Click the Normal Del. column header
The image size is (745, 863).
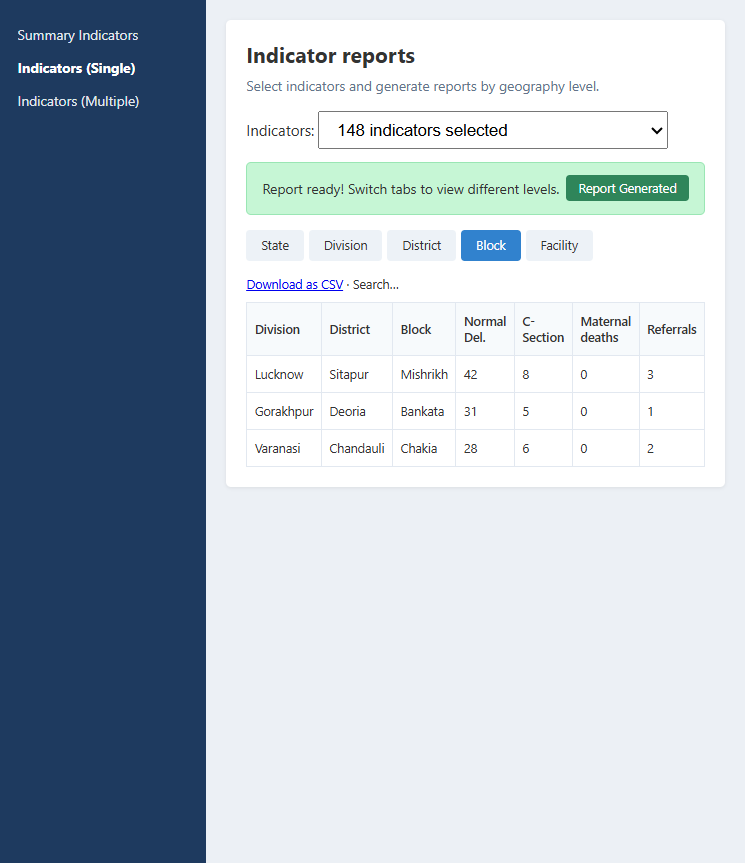(485, 329)
